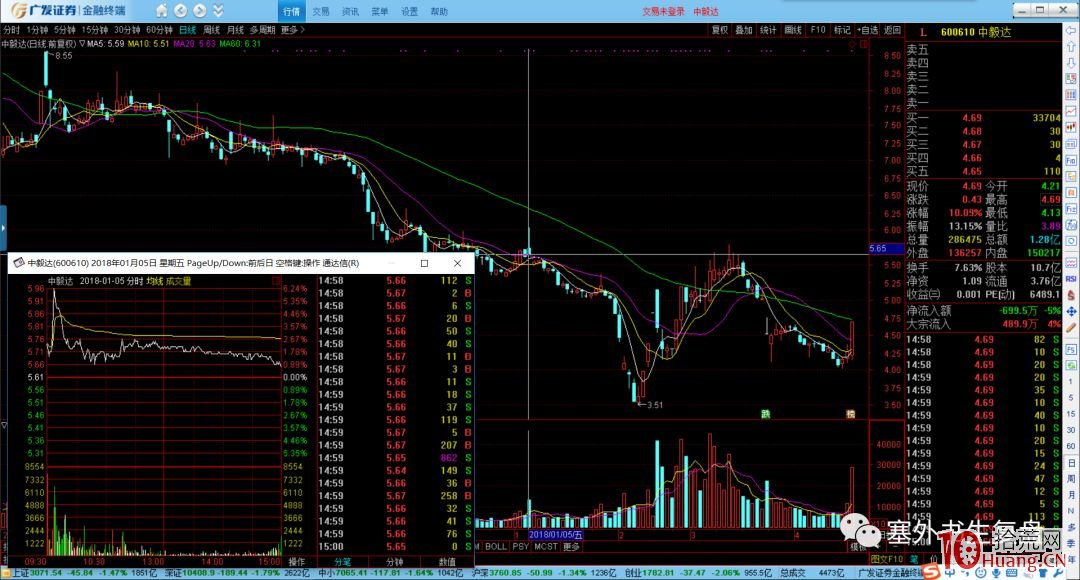This screenshot has height=580, width=1080.
Task: Open the 设置 menu
Action: pos(409,12)
